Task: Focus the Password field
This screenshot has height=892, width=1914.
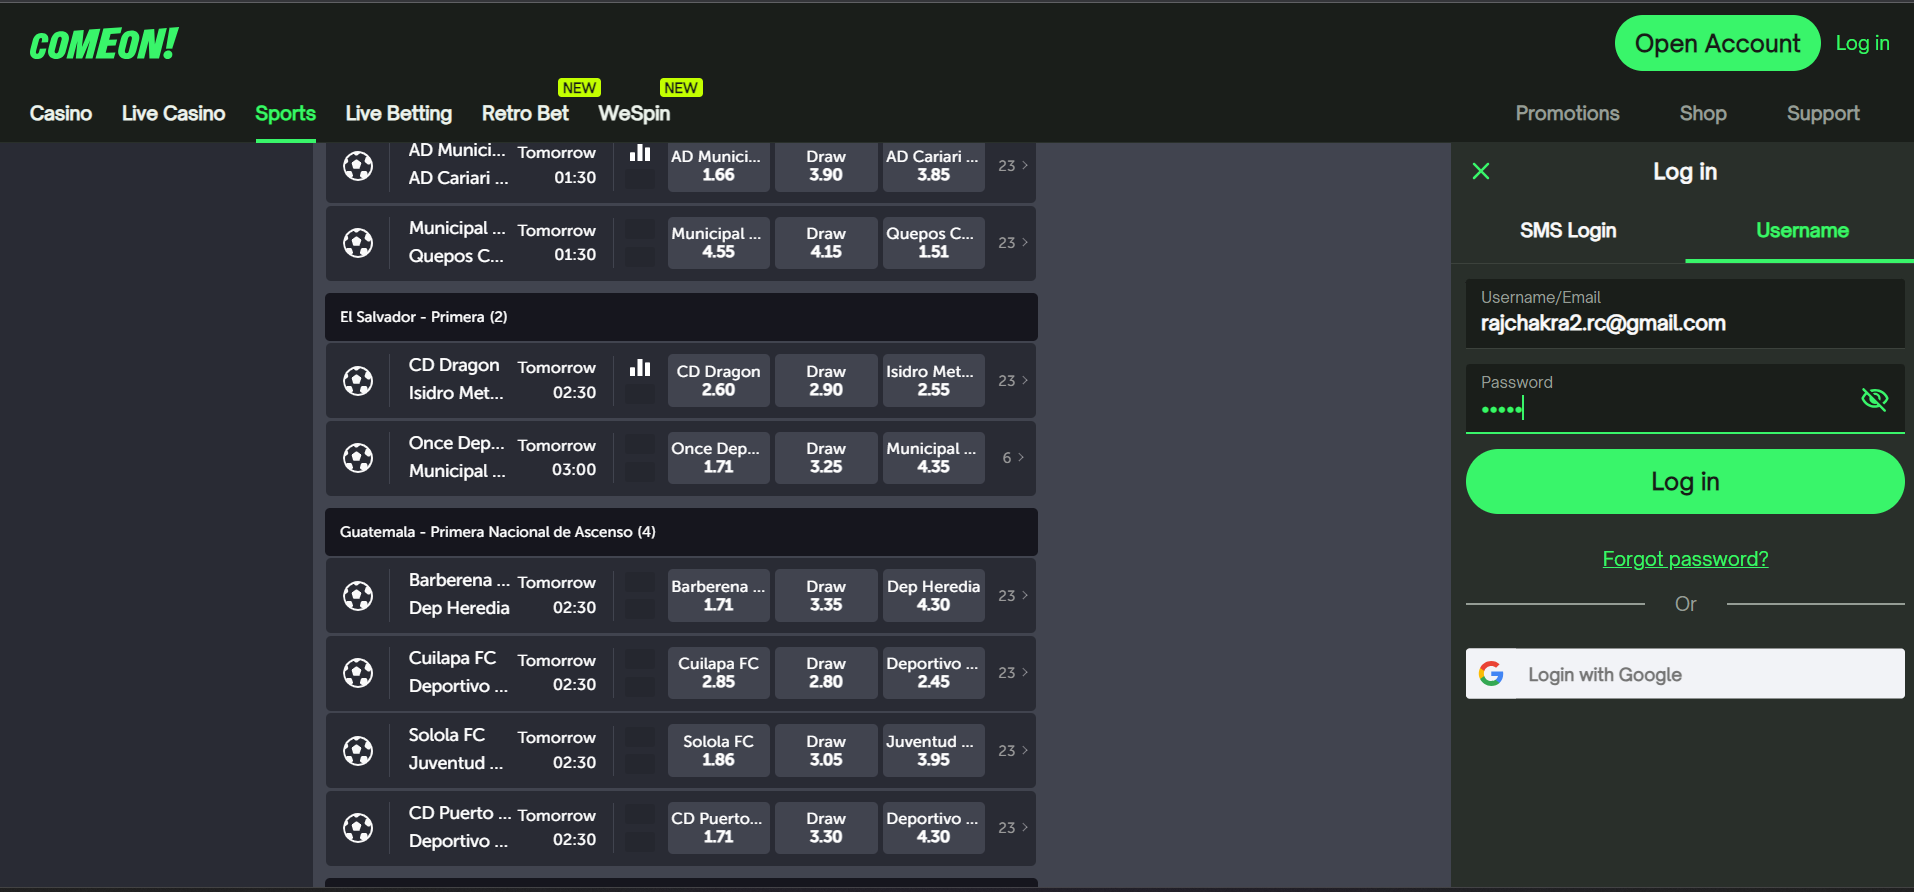Action: click(x=1685, y=398)
